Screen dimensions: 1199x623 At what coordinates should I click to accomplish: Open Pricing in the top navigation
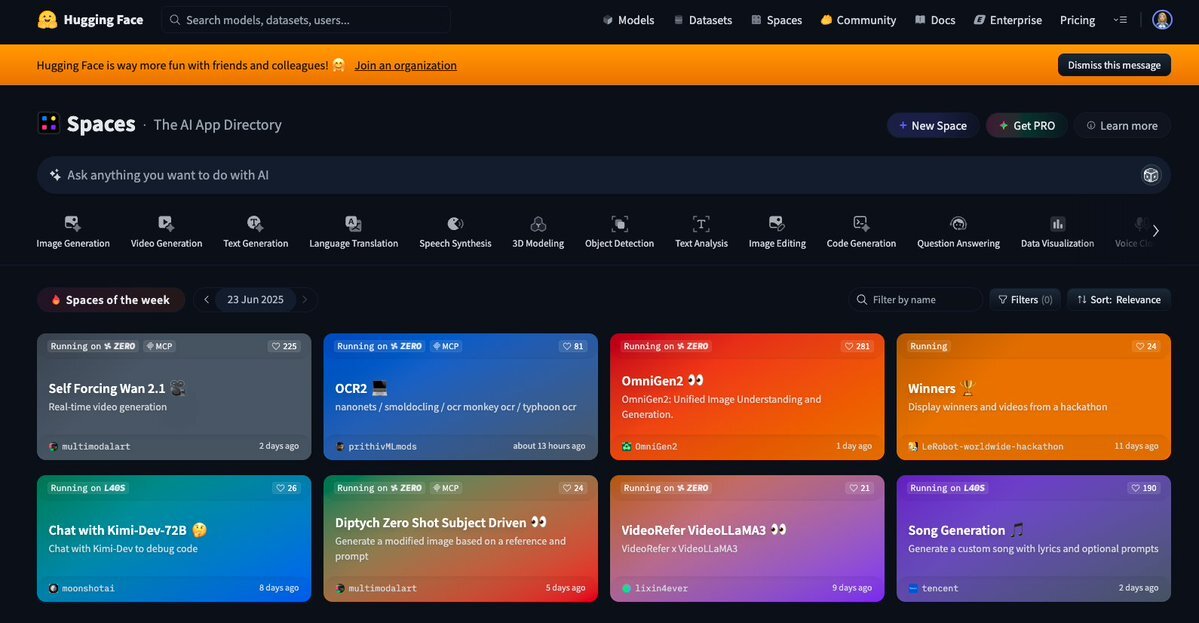[x=1077, y=20]
